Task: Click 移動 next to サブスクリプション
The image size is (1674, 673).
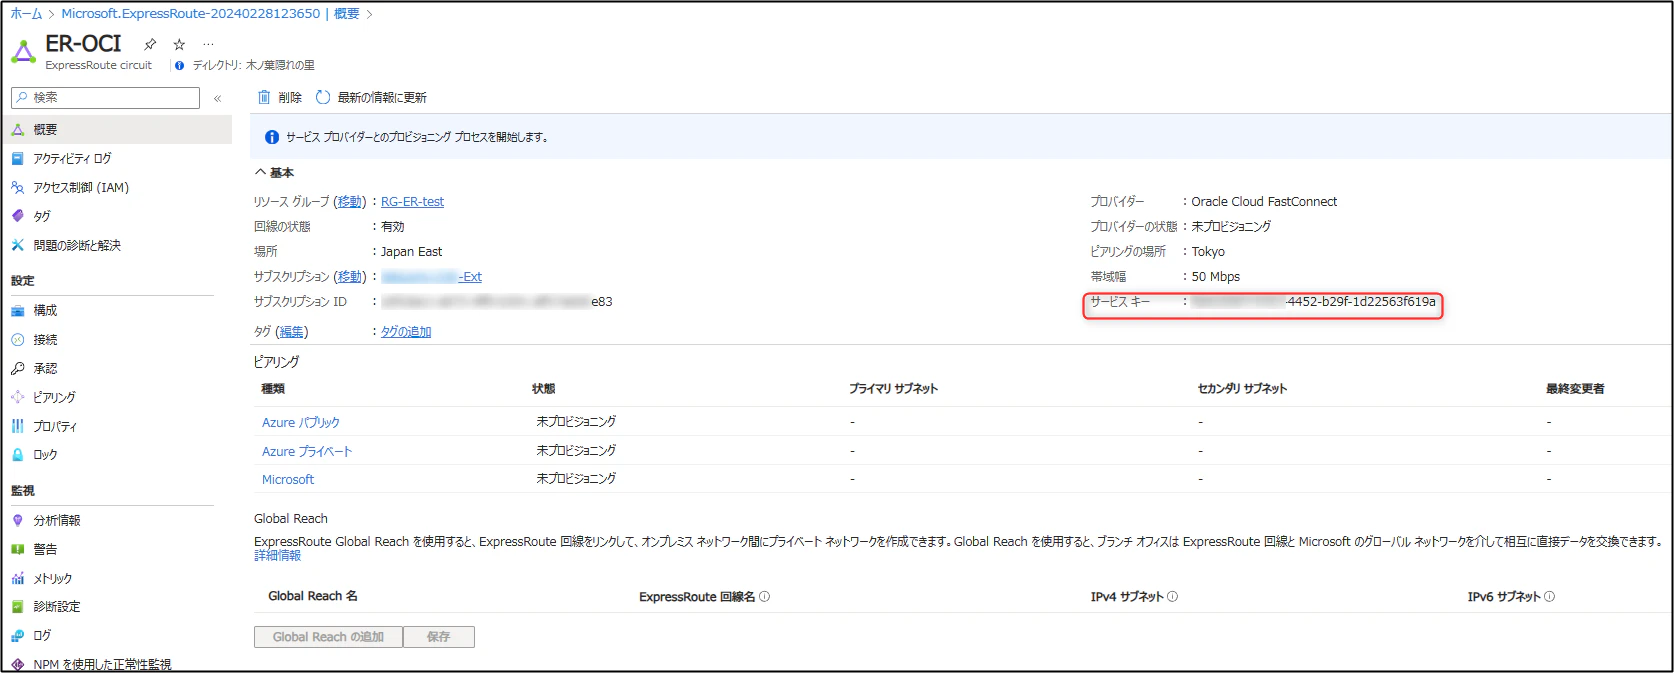Action: (x=349, y=277)
